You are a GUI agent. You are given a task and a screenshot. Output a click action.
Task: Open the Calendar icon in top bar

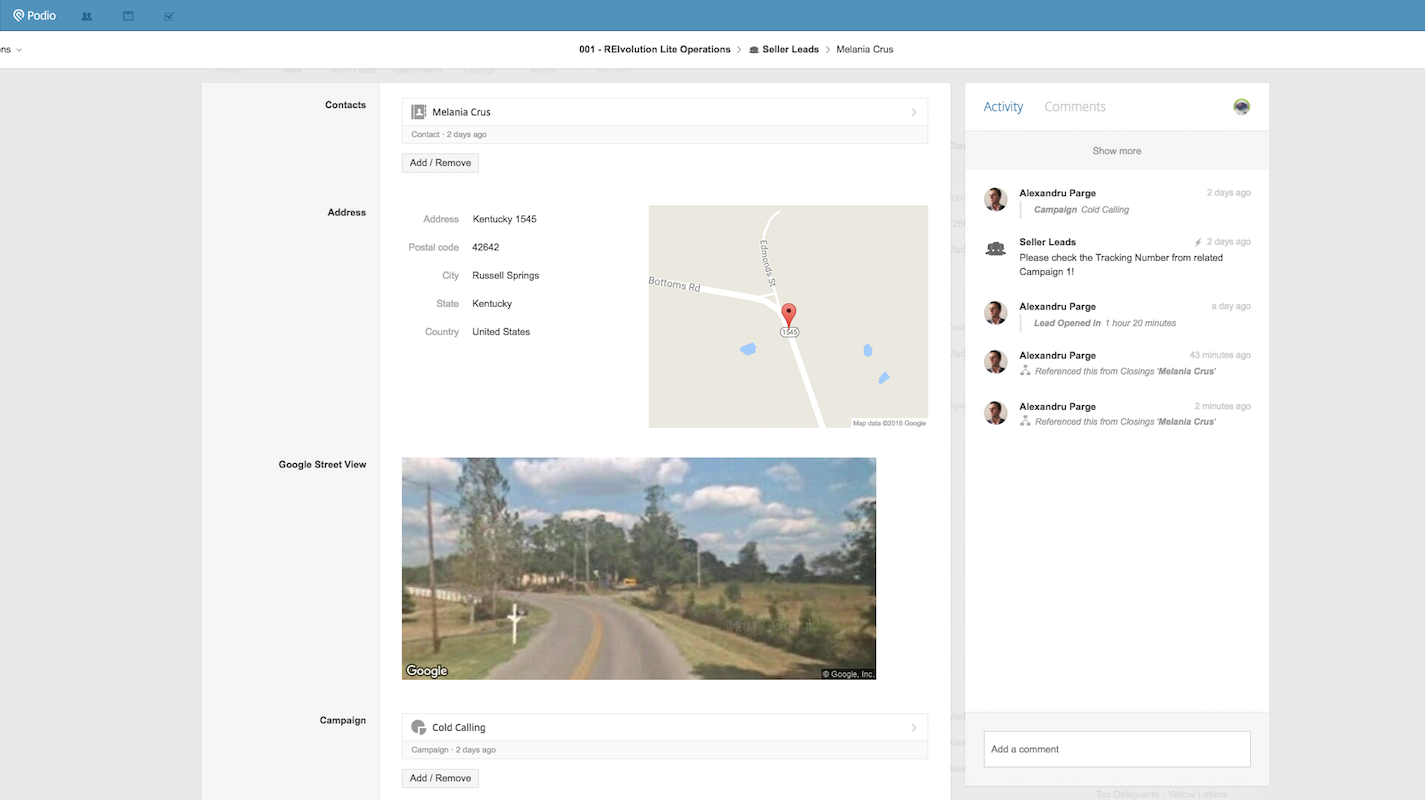pos(128,16)
